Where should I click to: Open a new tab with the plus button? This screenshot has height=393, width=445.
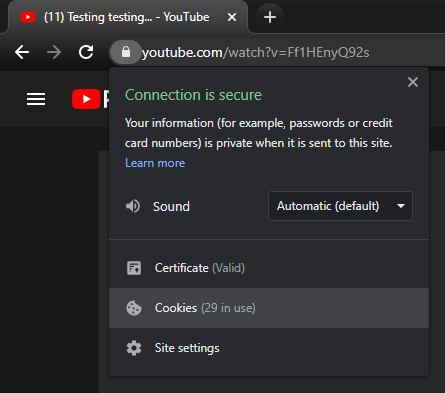[x=270, y=17]
